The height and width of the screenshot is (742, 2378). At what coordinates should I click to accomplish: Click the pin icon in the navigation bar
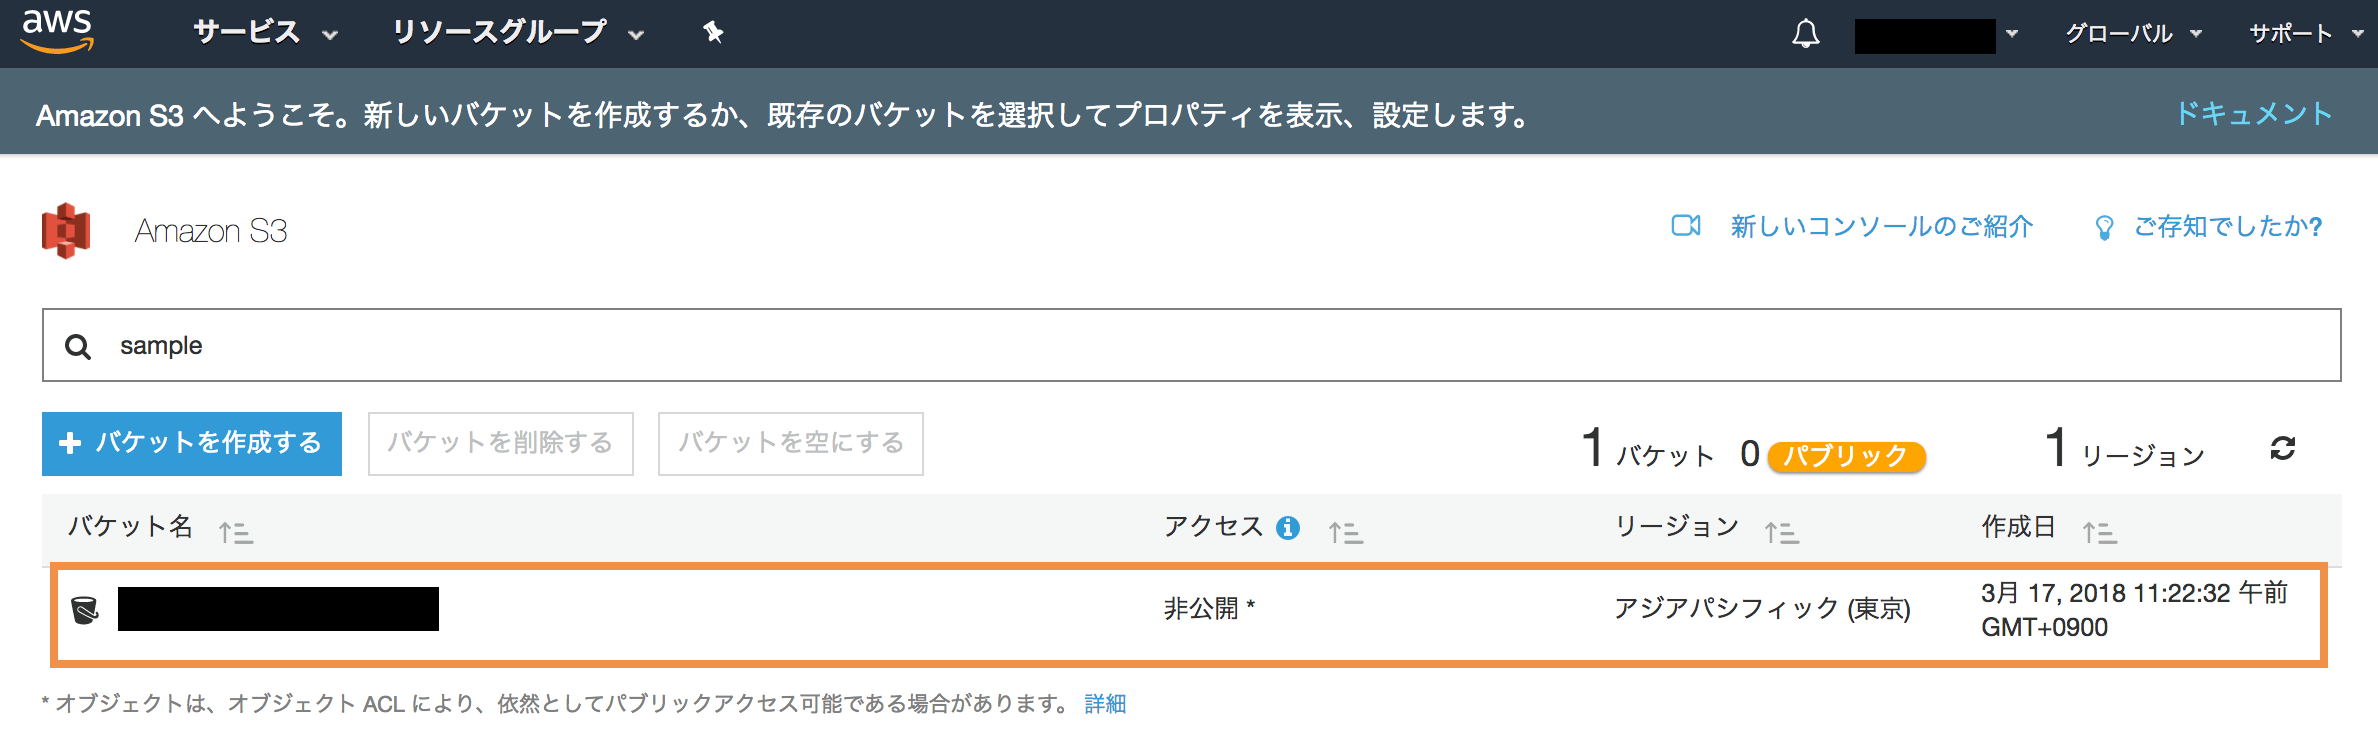(714, 33)
